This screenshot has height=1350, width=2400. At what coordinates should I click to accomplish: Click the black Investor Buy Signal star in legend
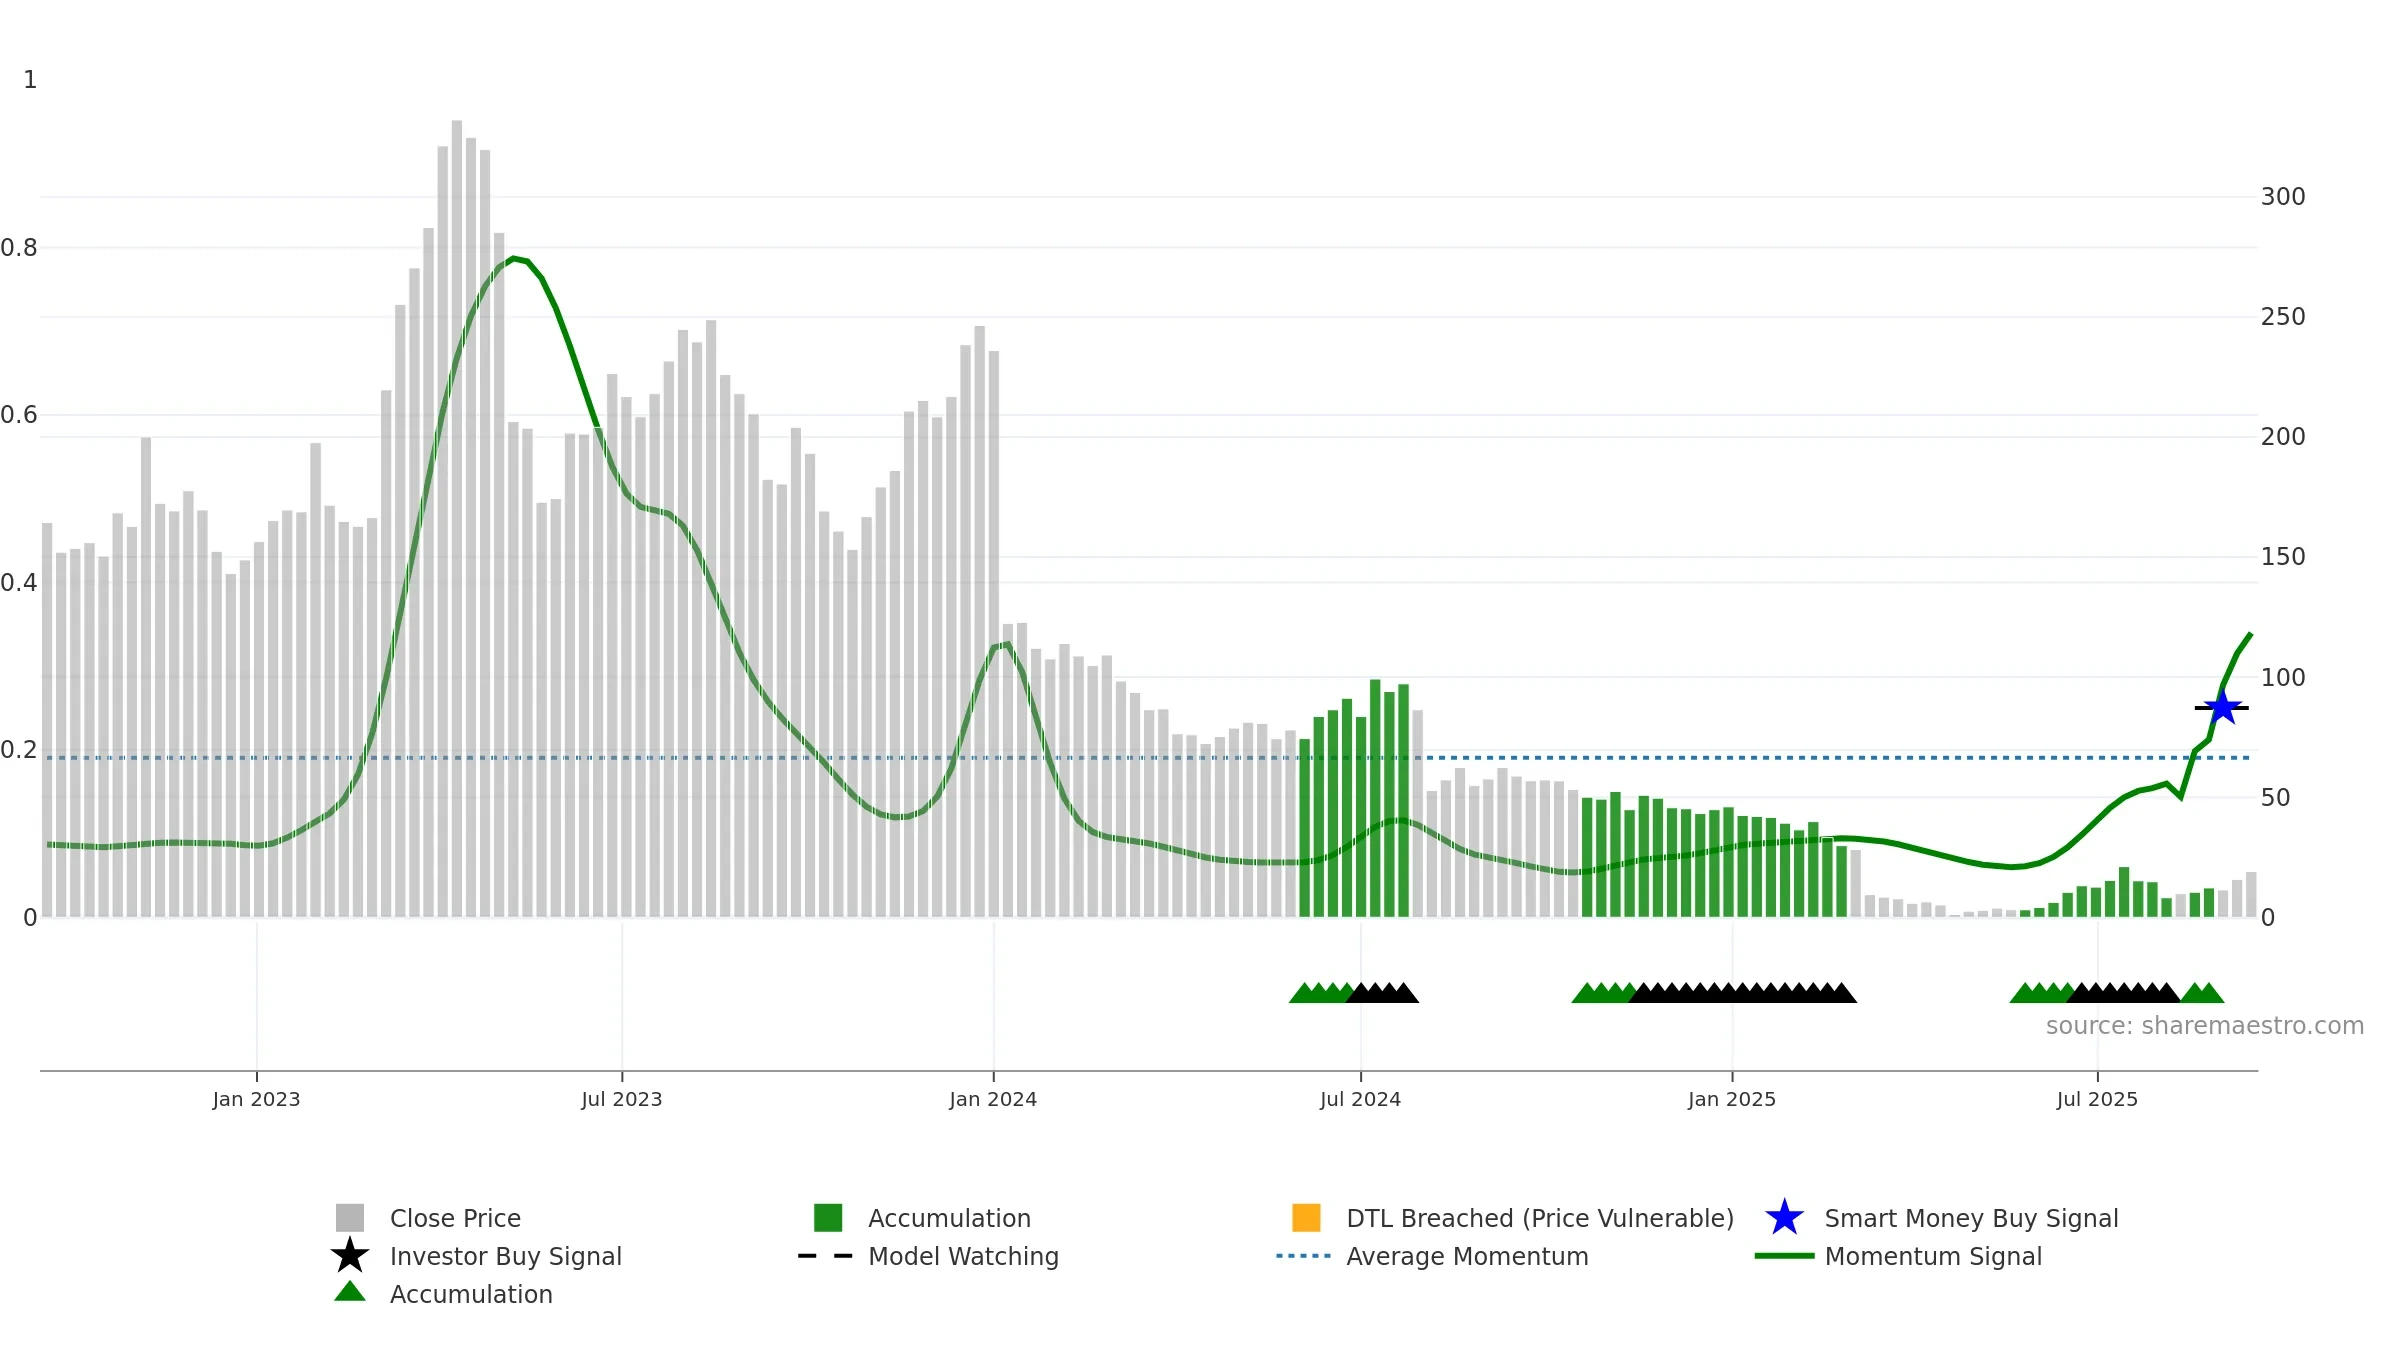pyautogui.click(x=350, y=1255)
